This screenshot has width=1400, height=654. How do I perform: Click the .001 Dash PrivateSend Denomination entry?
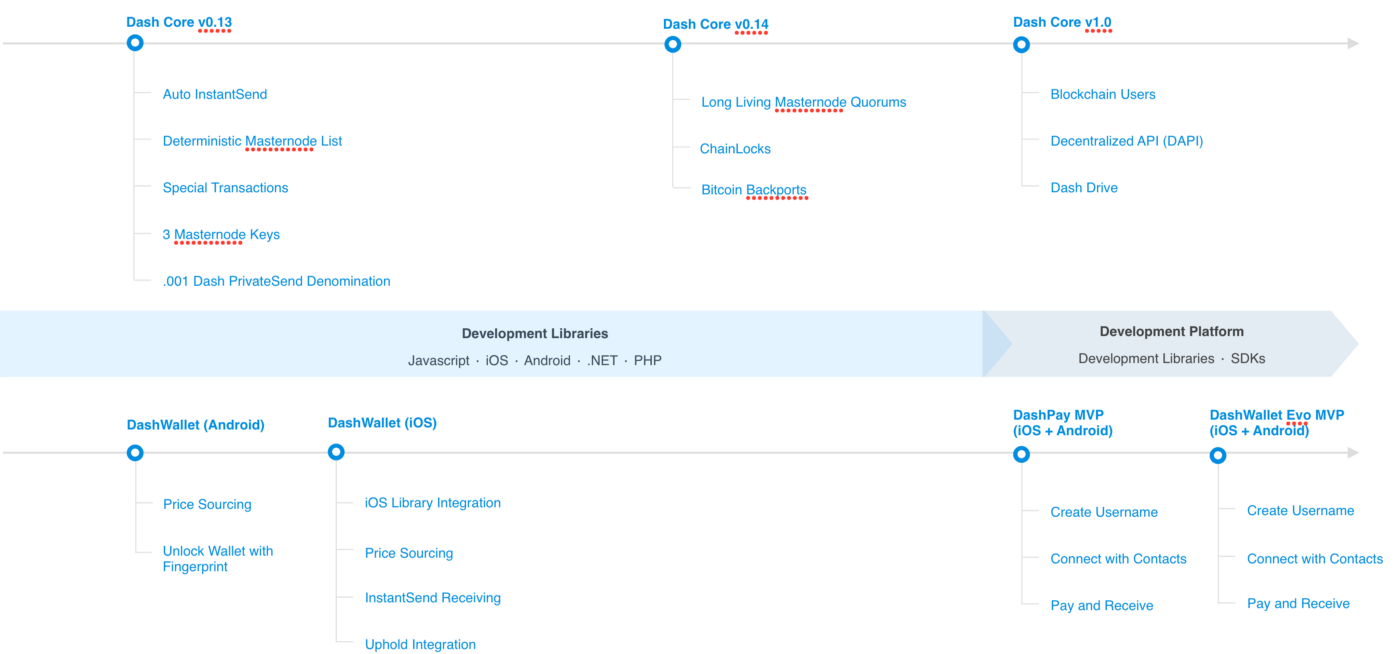click(276, 281)
